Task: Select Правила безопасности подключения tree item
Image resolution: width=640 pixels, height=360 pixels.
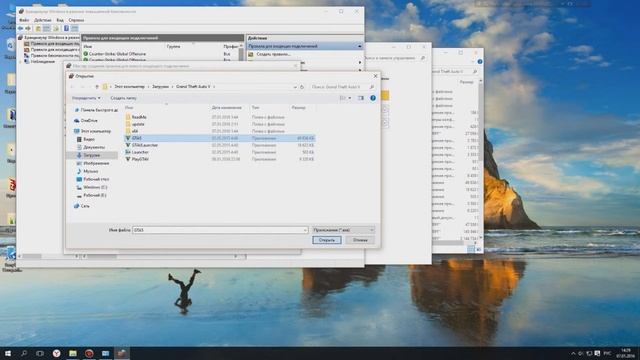Action: (x=51, y=55)
